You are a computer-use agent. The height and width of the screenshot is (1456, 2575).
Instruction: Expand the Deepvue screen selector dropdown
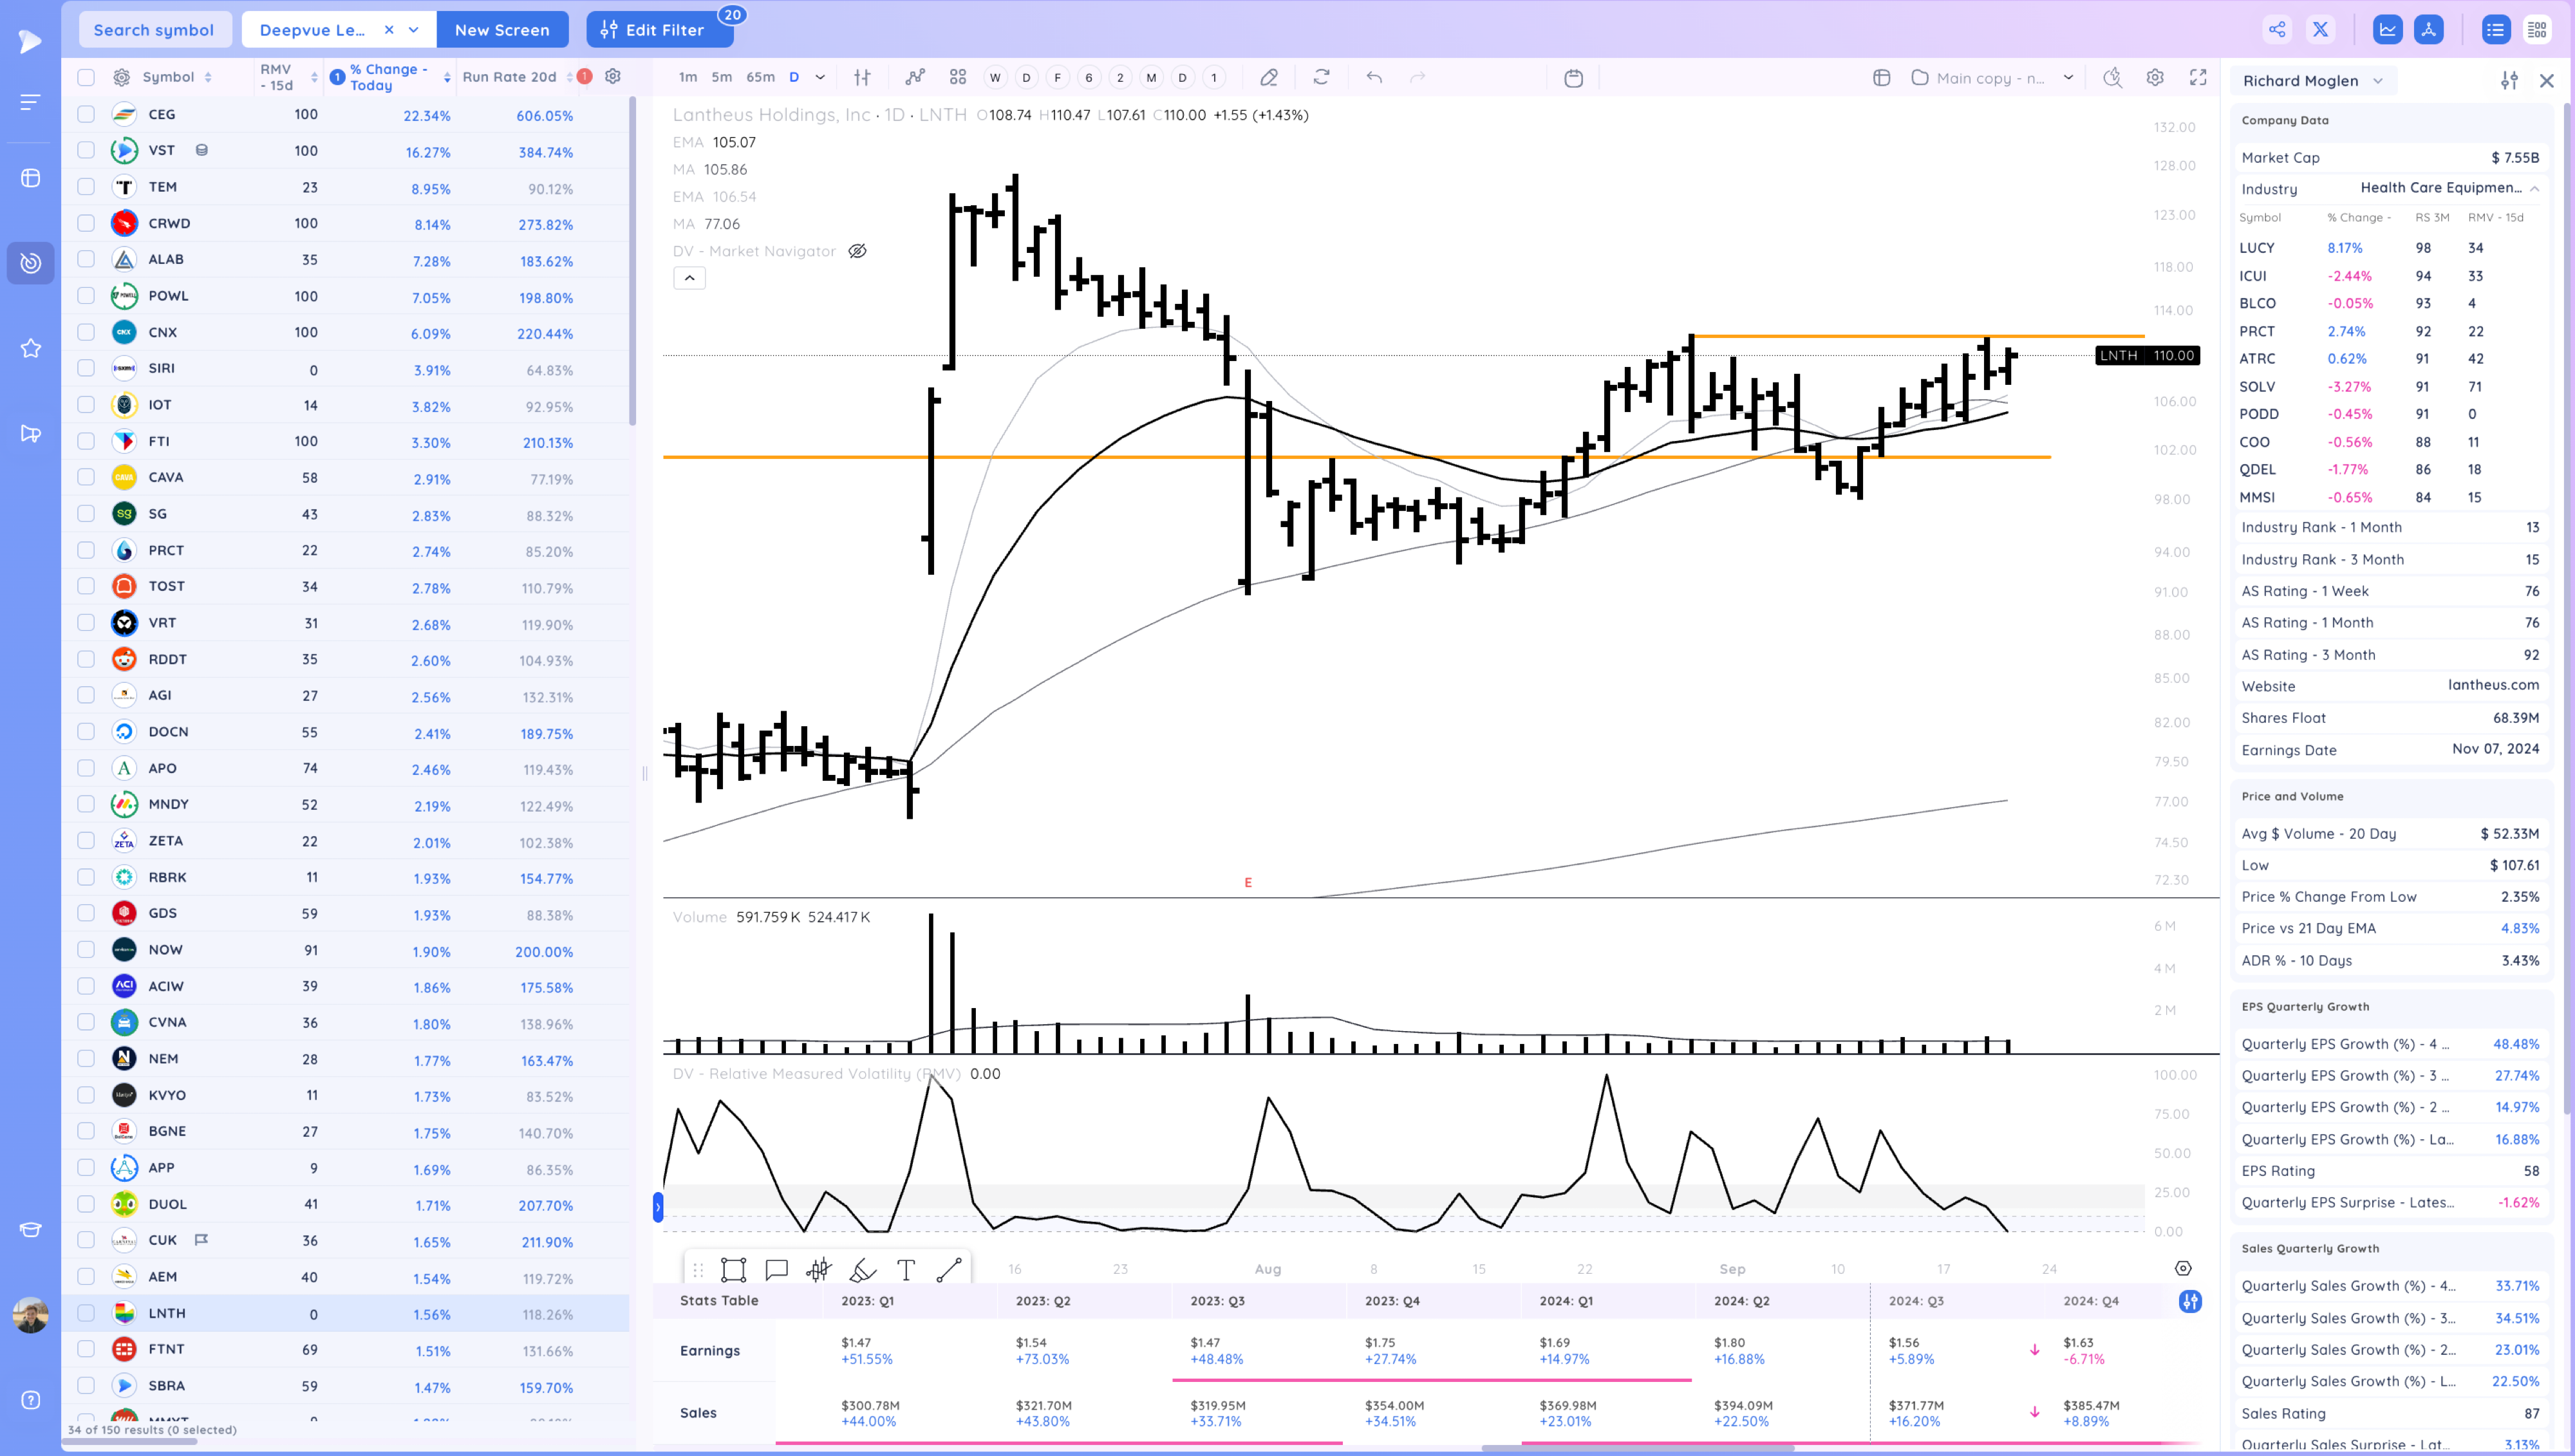(413, 30)
